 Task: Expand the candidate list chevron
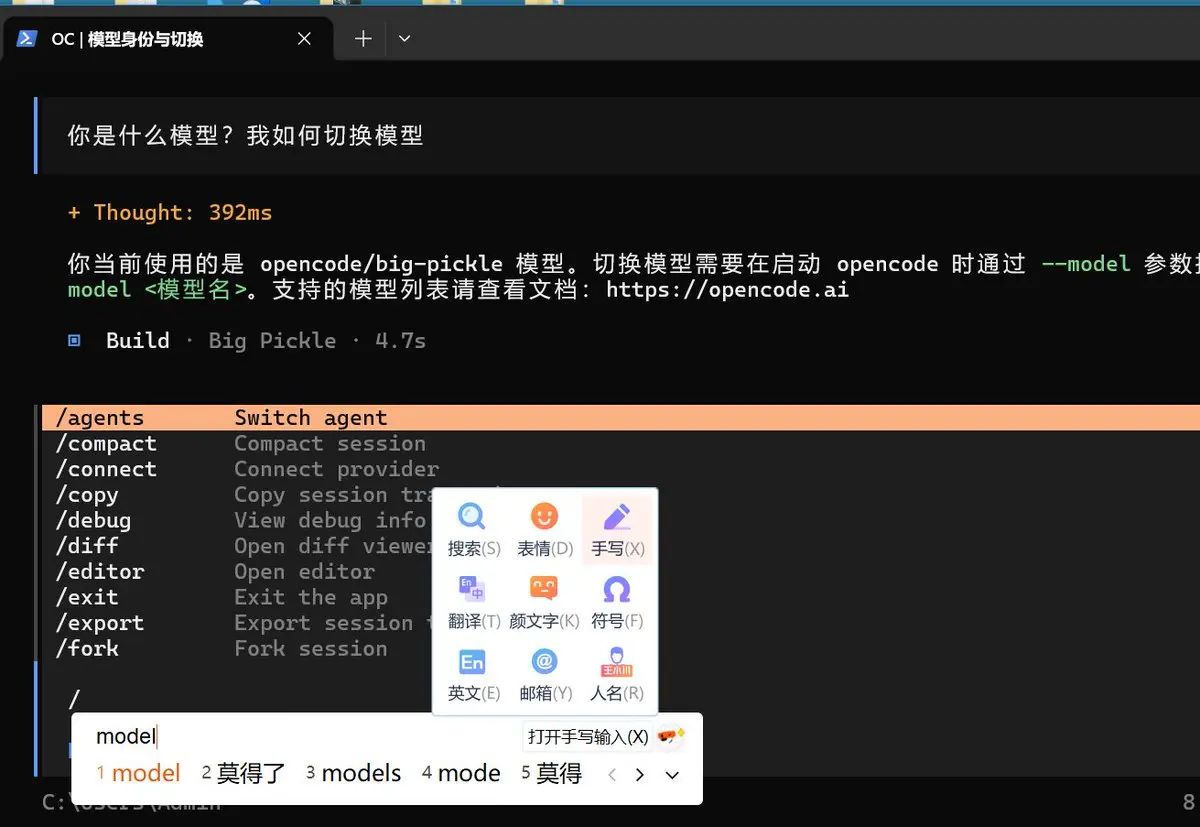672,775
